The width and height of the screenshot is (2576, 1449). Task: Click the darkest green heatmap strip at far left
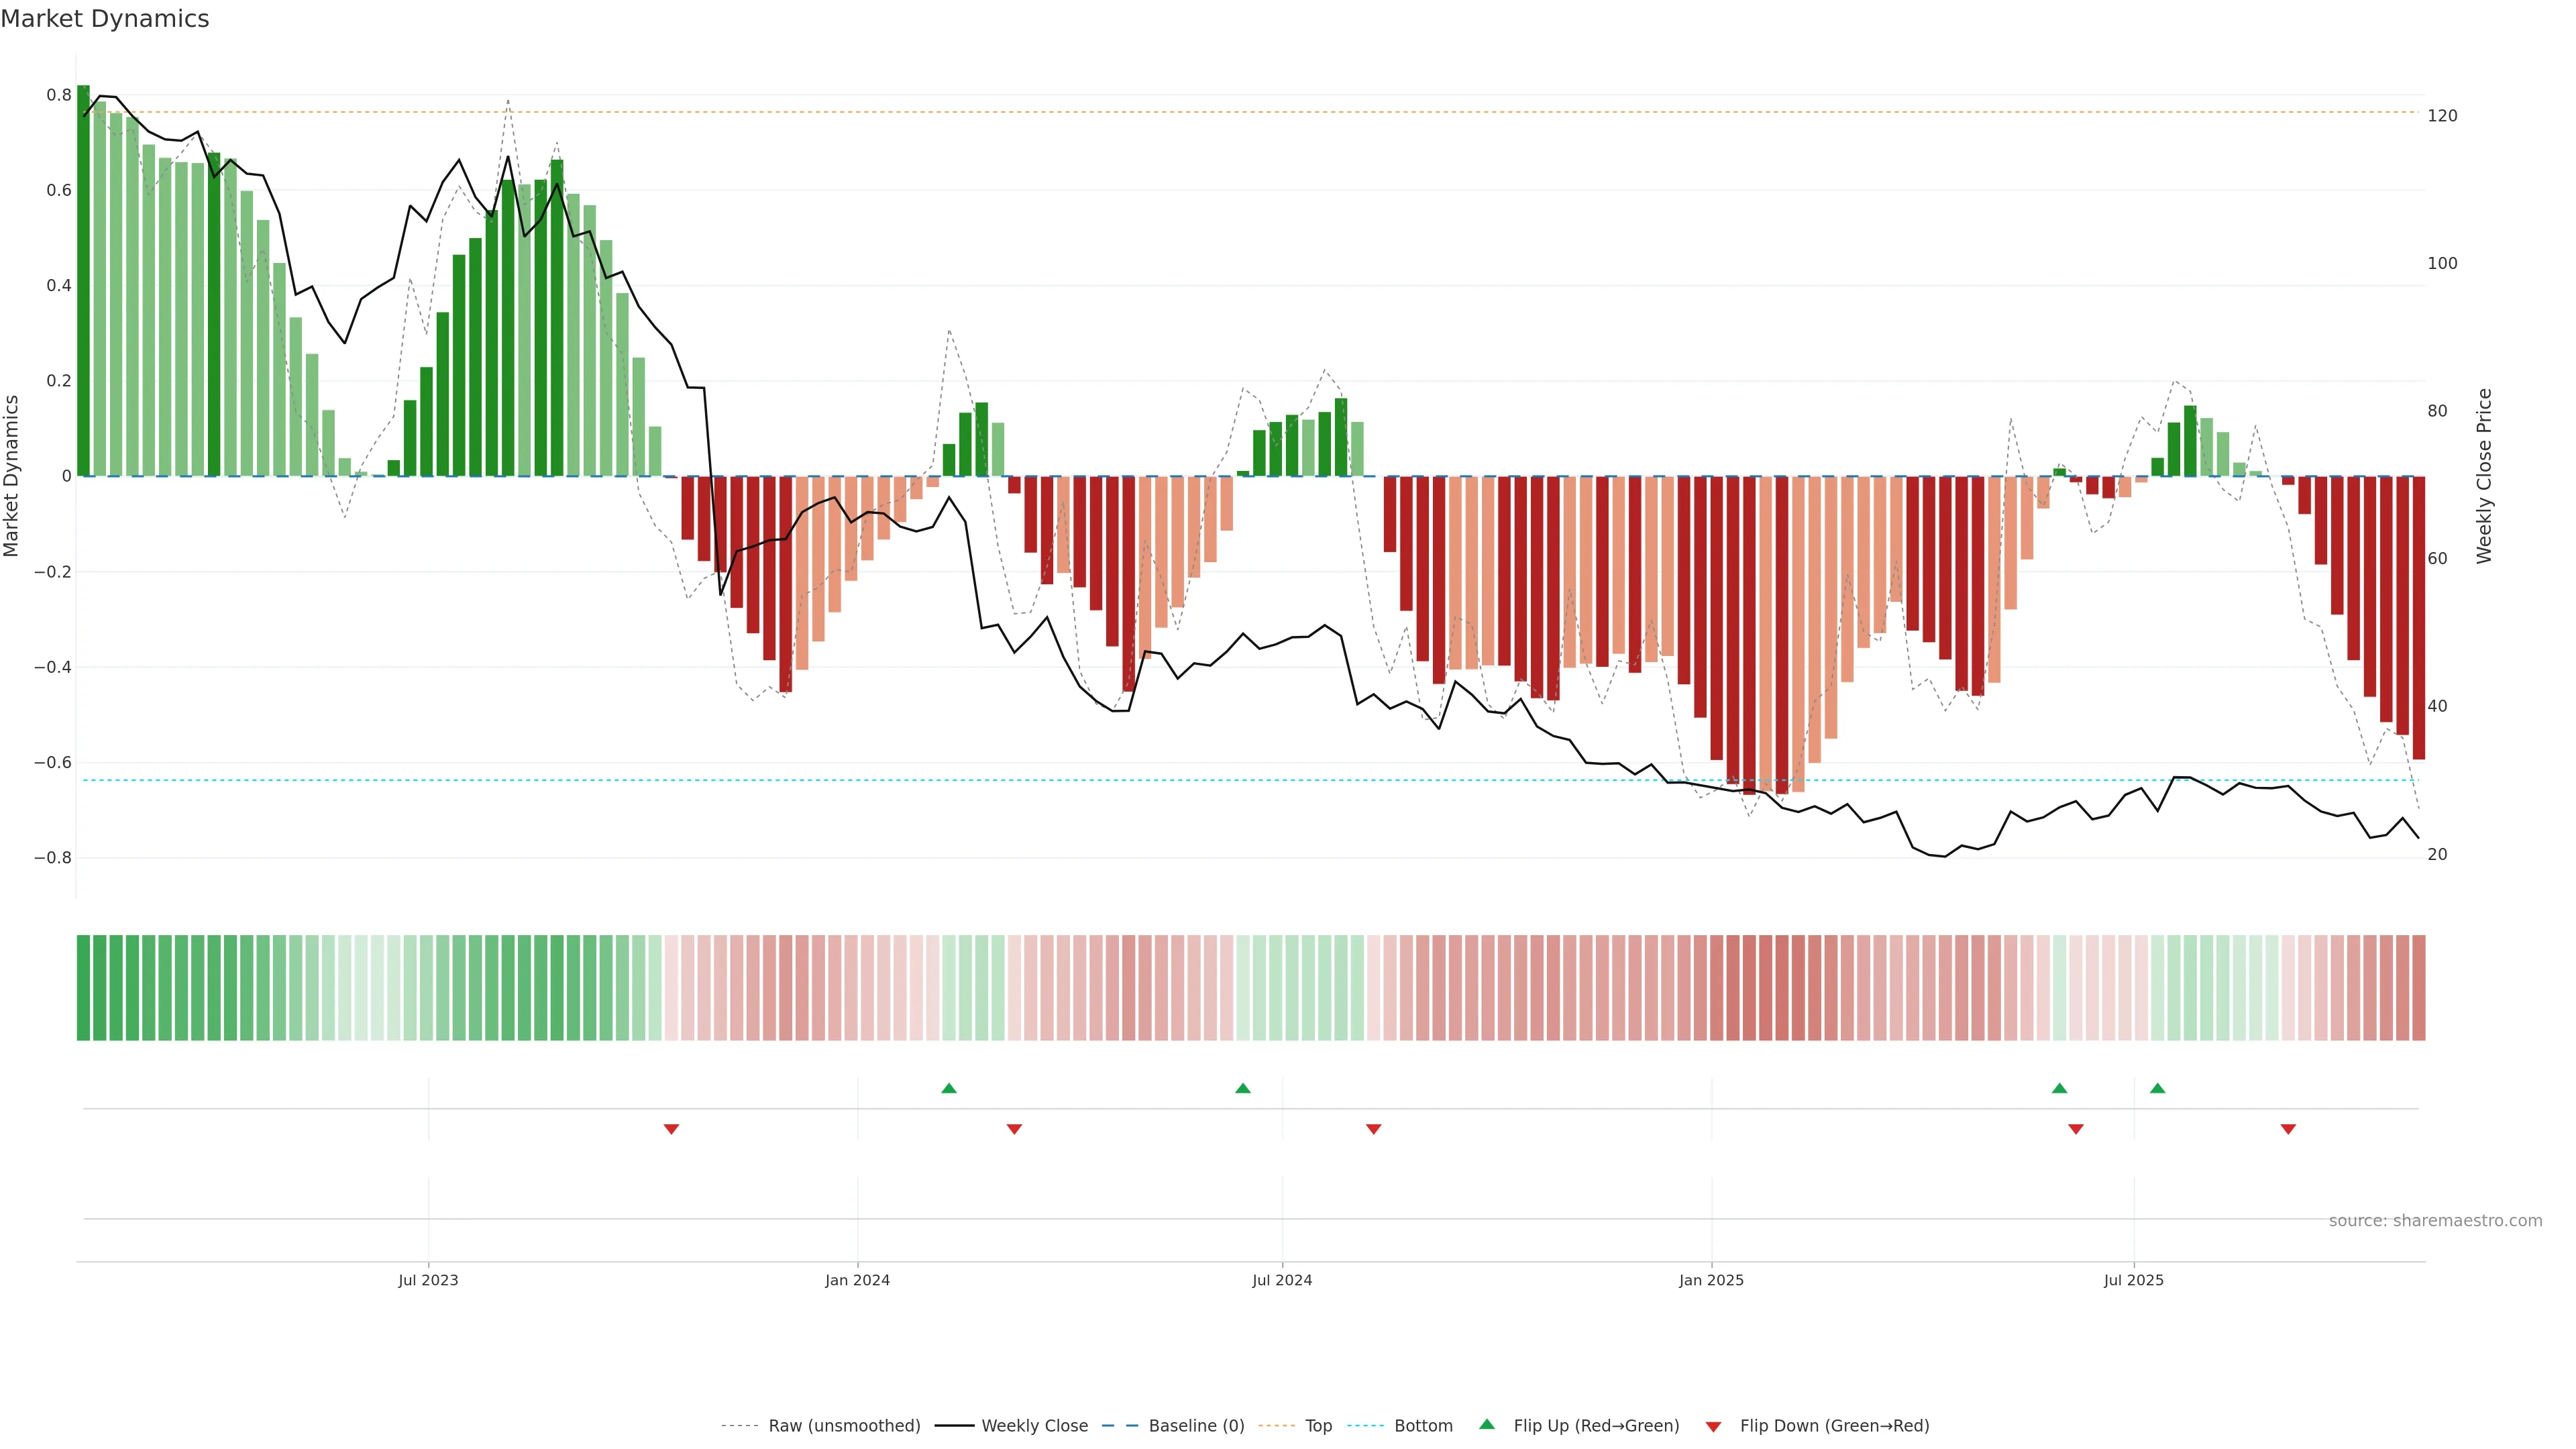(x=83, y=988)
